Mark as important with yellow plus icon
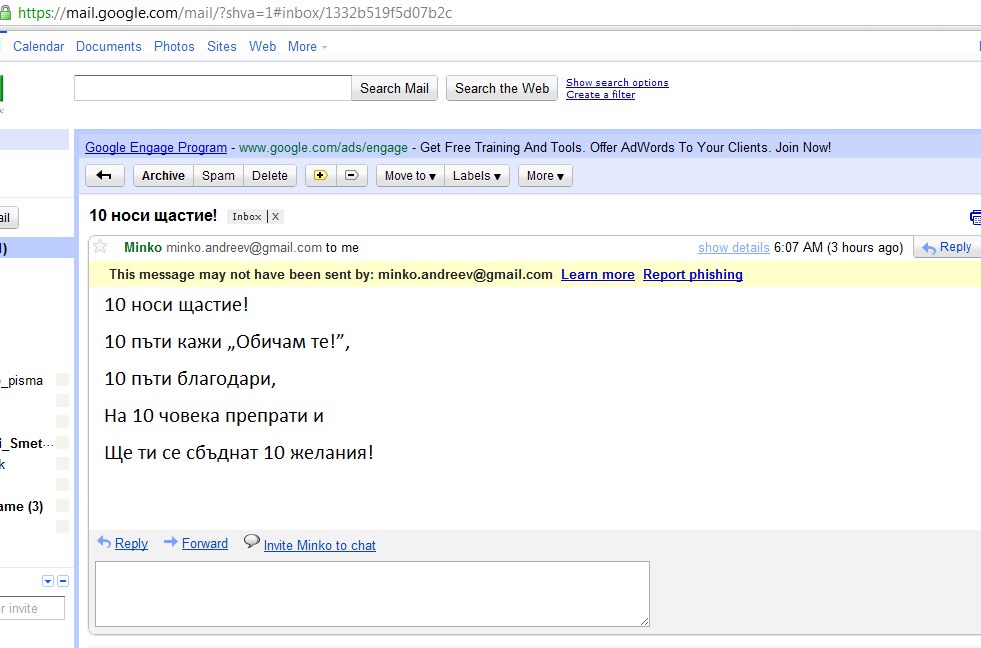Image resolution: width=981 pixels, height=648 pixels. point(320,176)
